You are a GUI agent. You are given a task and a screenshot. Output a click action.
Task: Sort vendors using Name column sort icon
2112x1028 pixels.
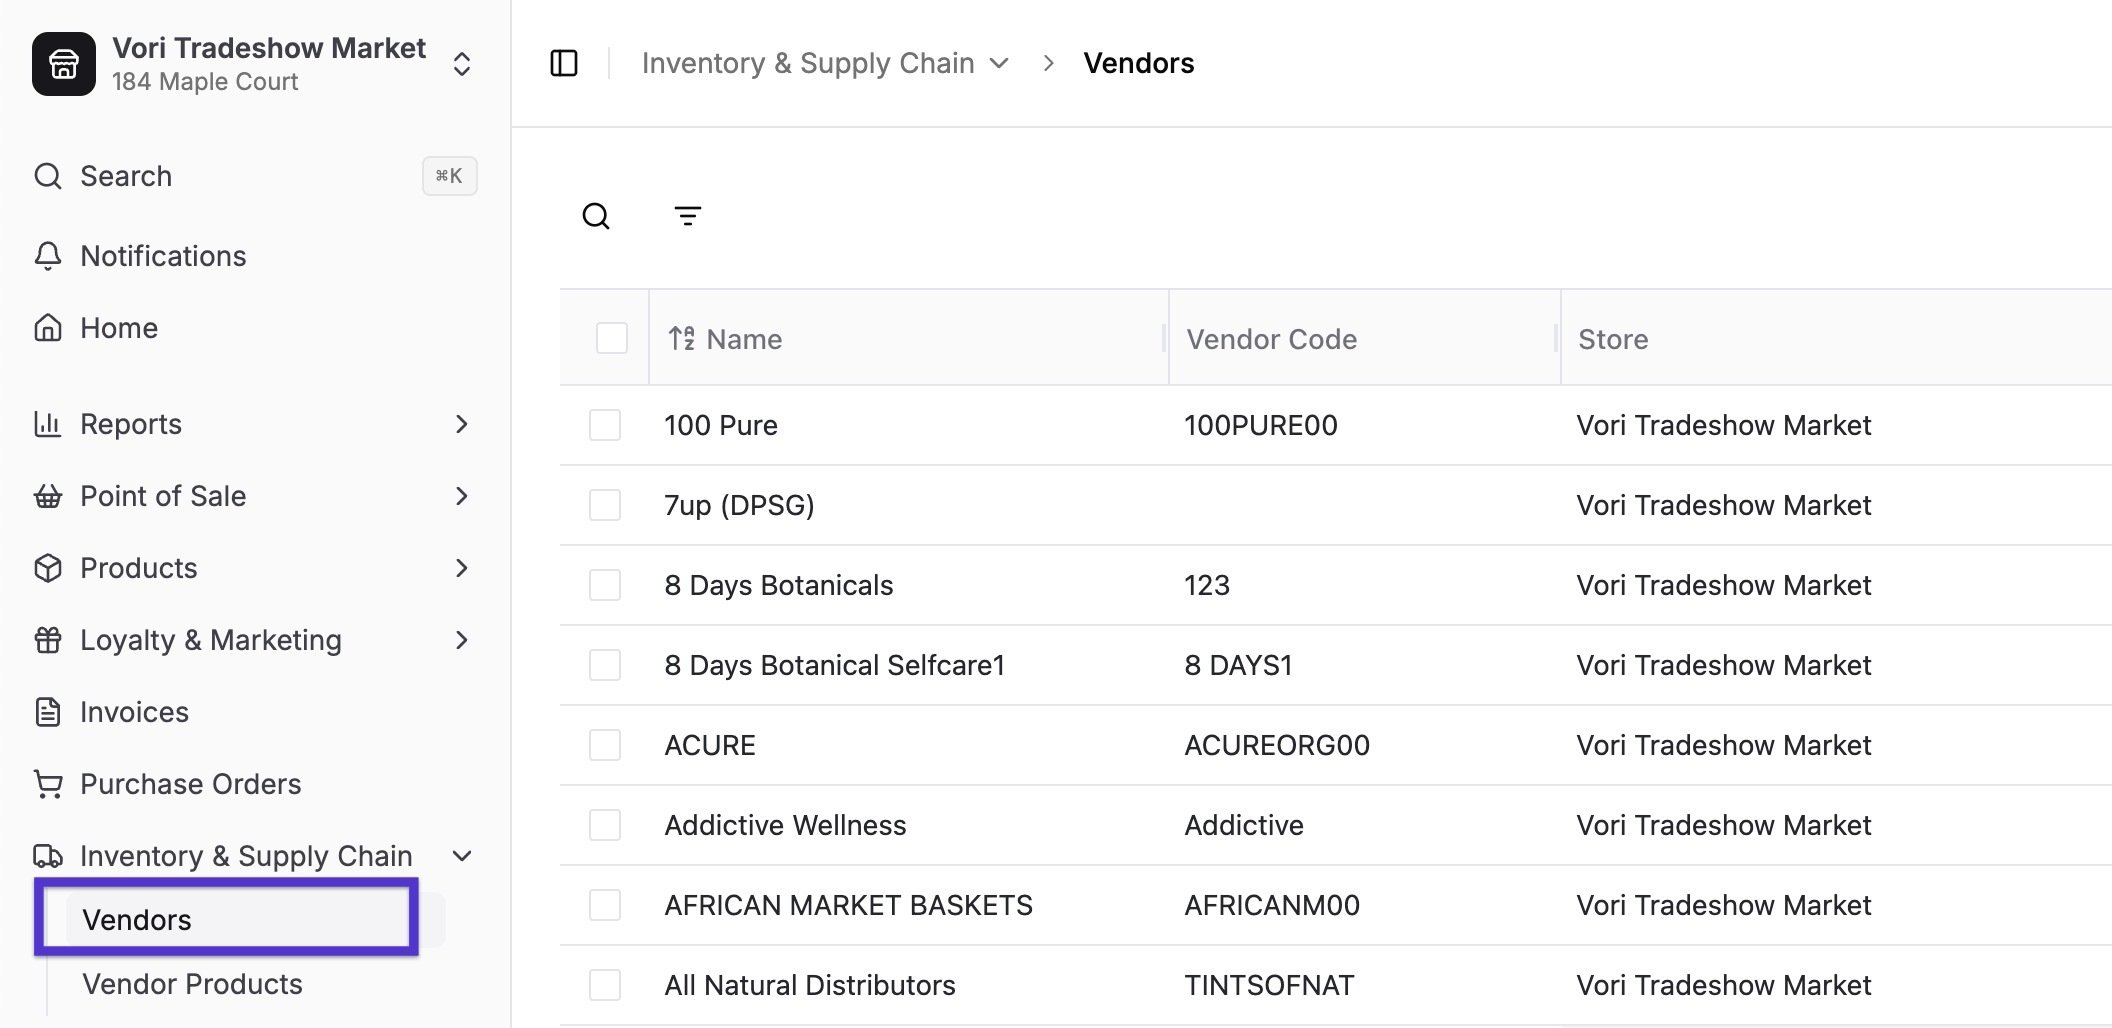(x=682, y=339)
